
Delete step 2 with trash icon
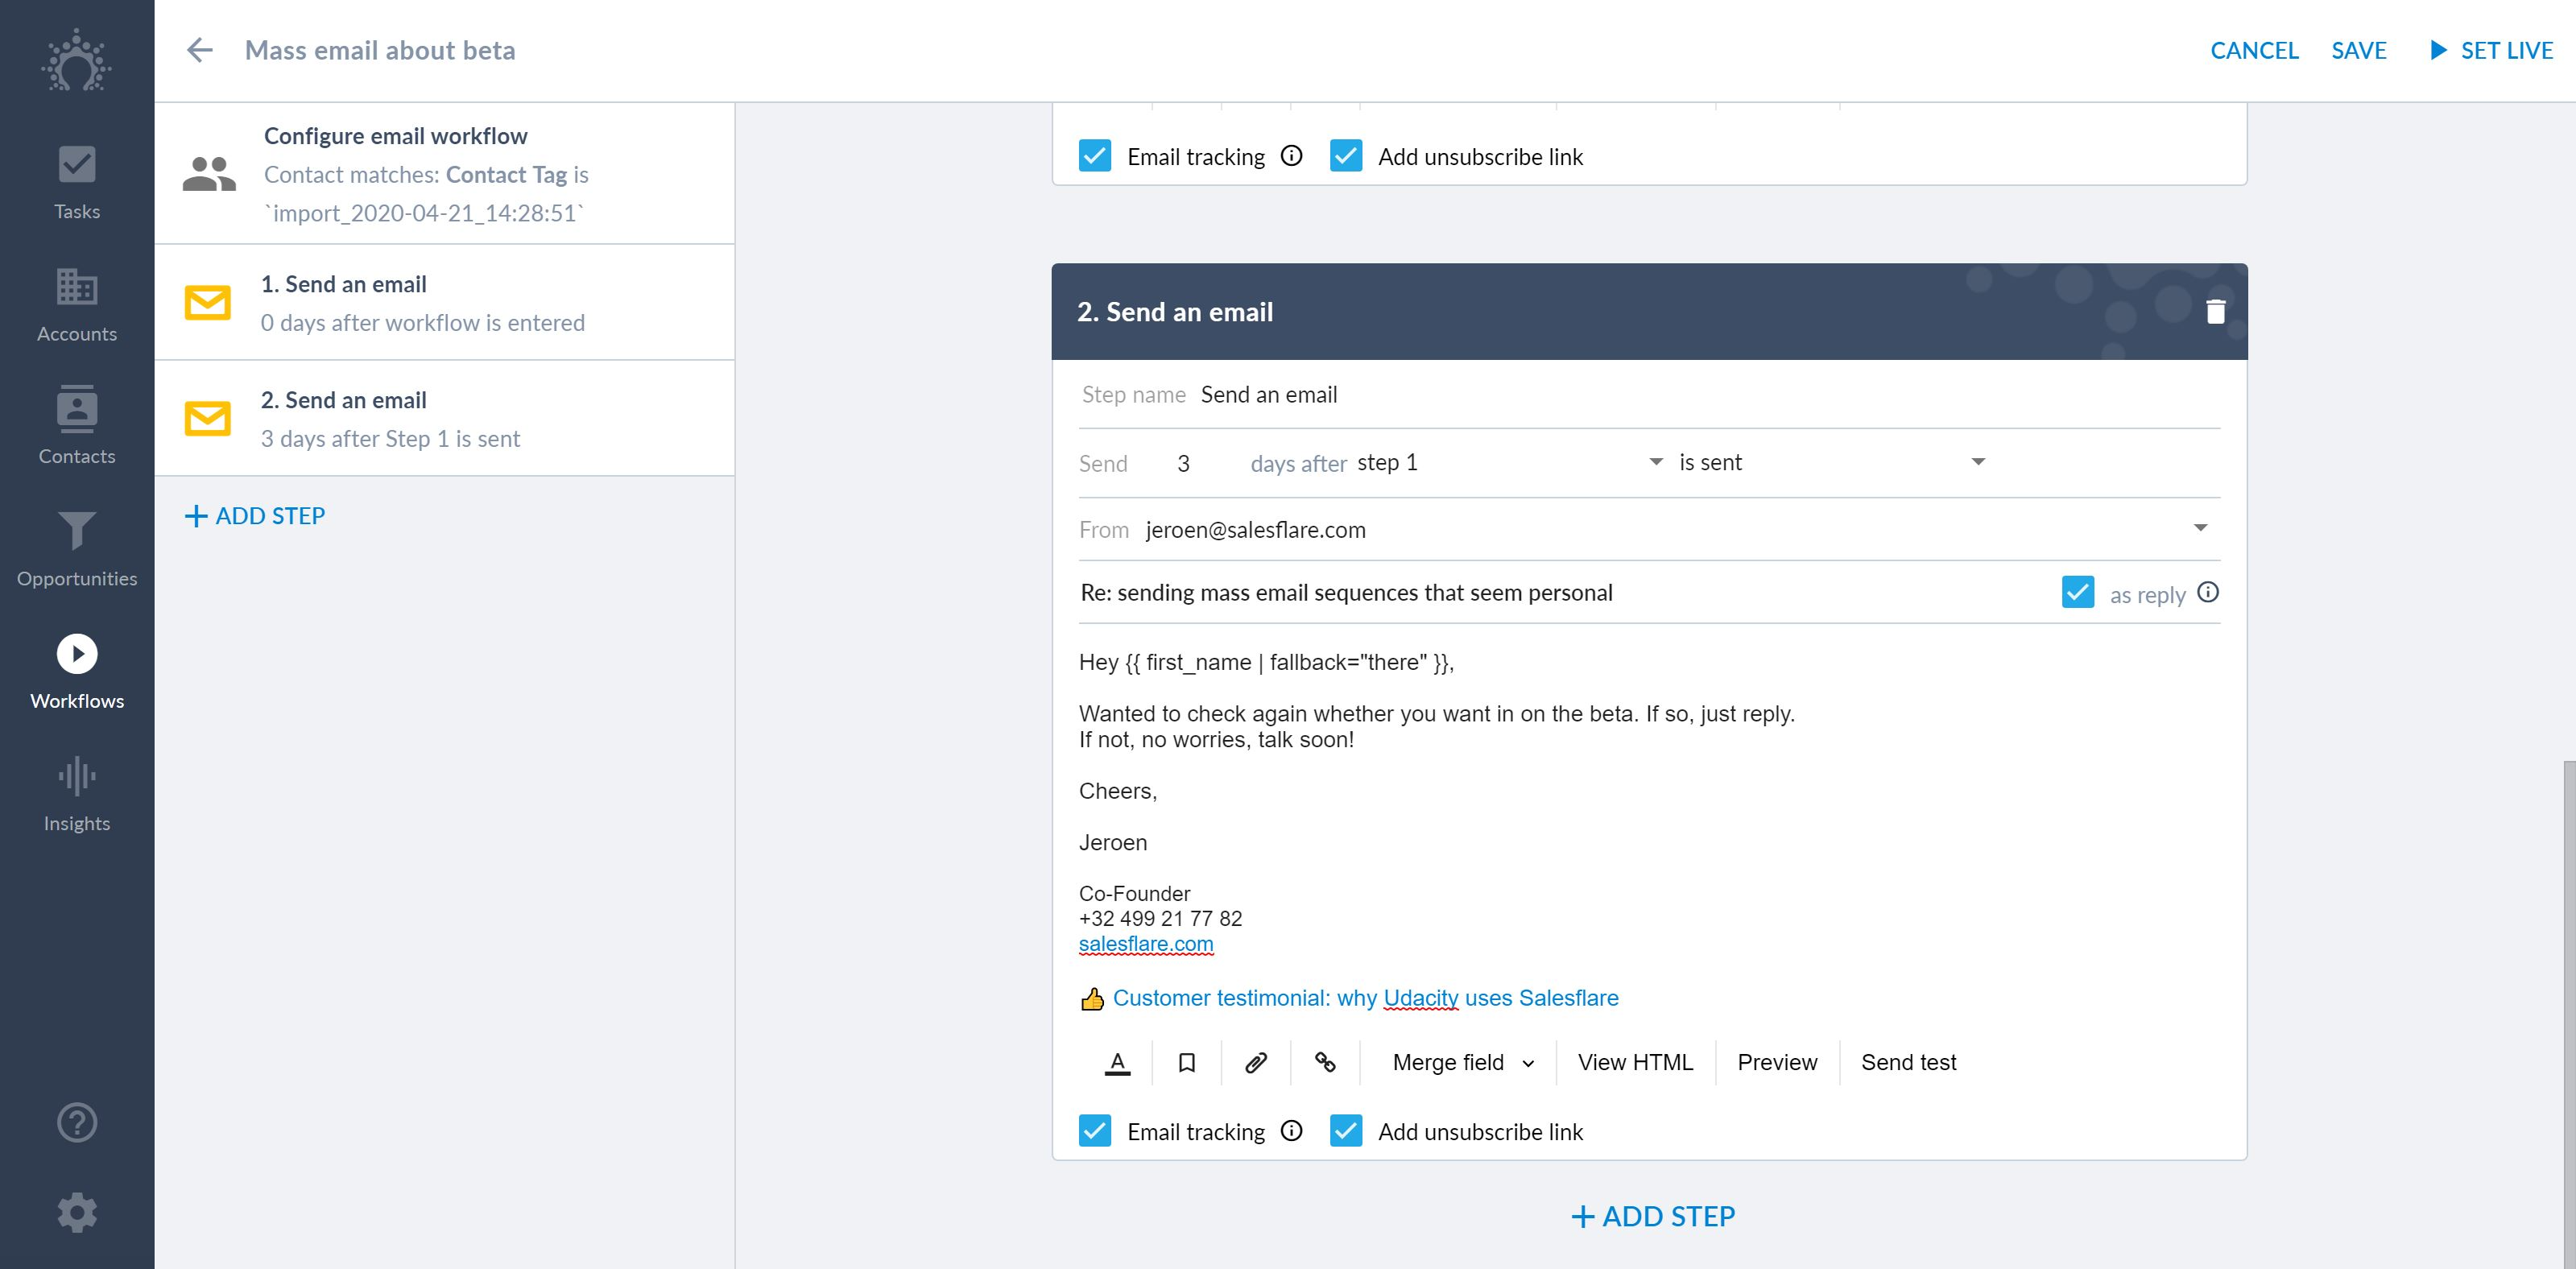click(x=2215, y=312)
